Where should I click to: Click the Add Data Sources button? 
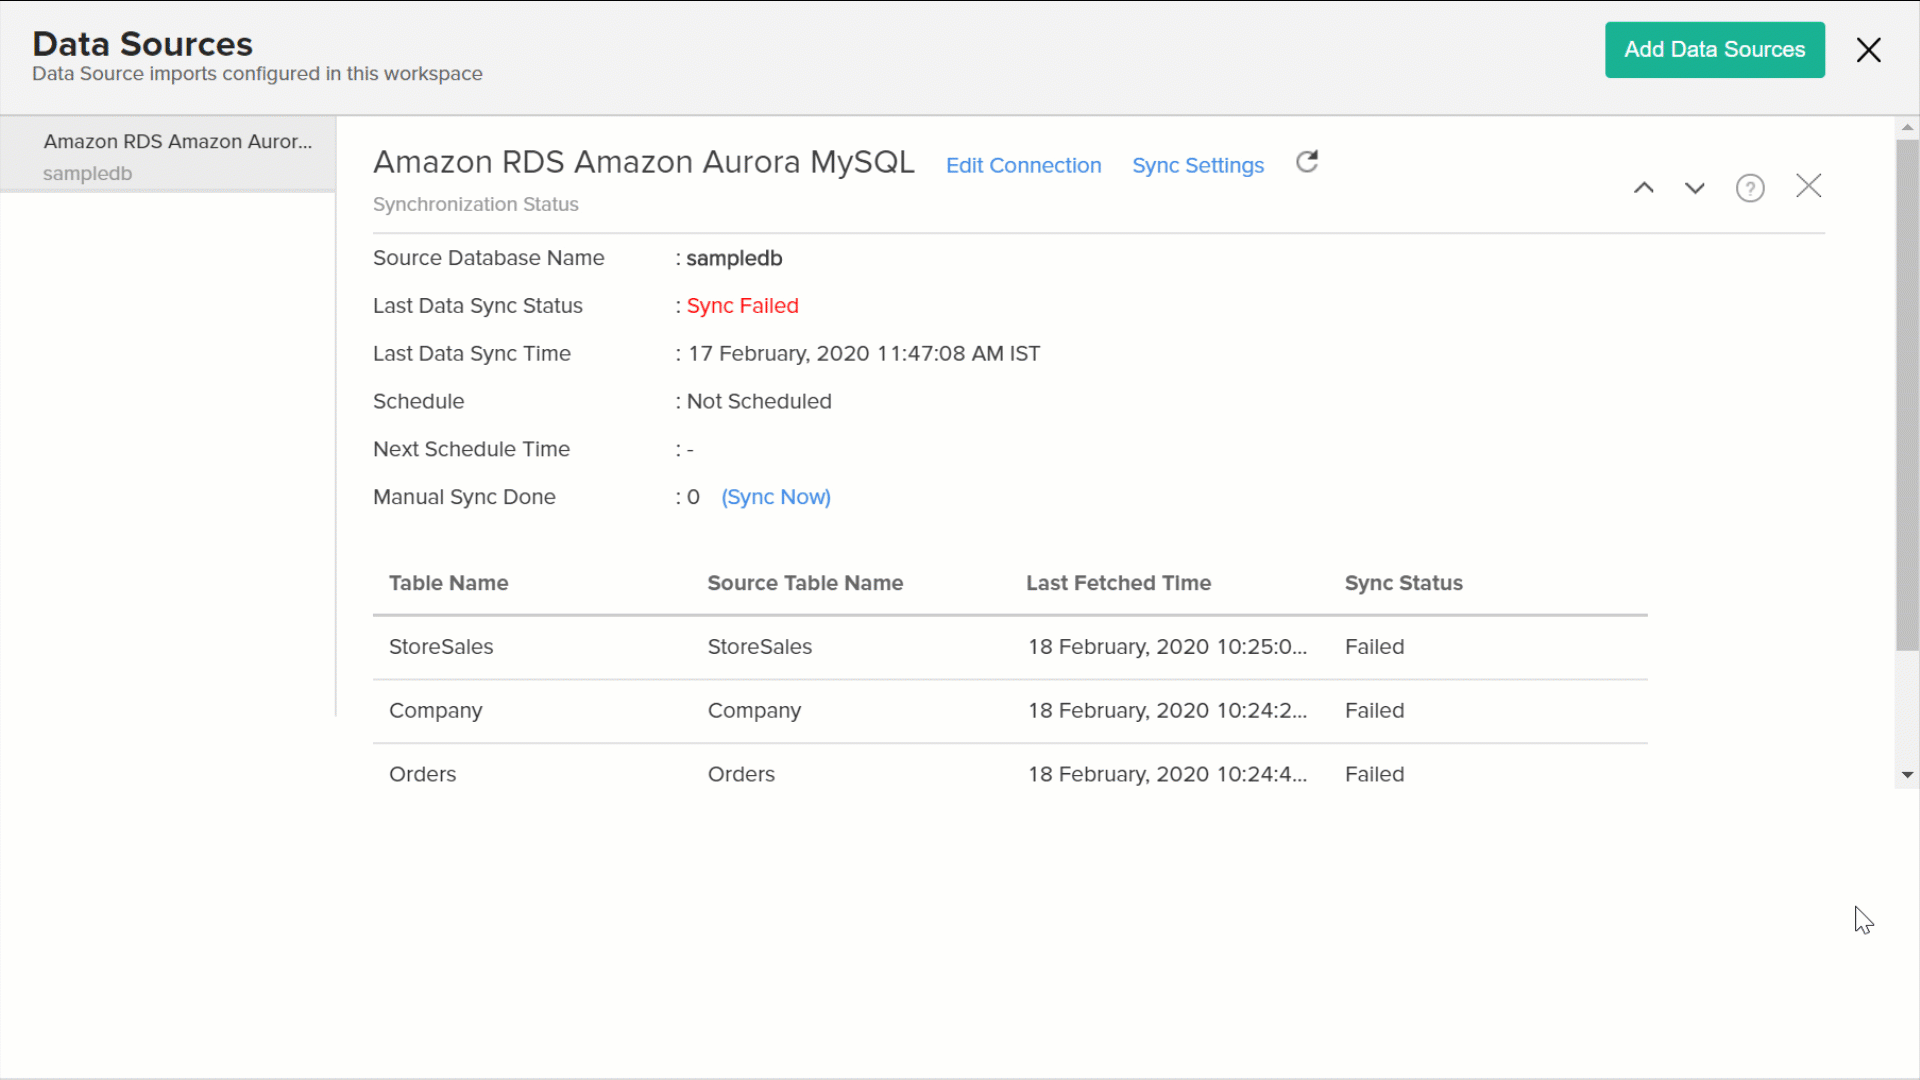[x=1714, y=50]
